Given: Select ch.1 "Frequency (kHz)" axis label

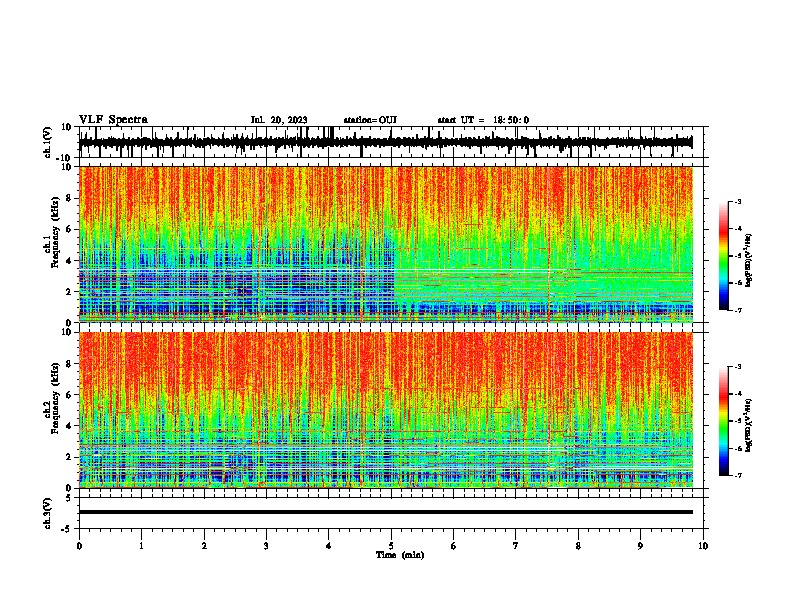Looking at the screenshot, I should pos(56,233).
